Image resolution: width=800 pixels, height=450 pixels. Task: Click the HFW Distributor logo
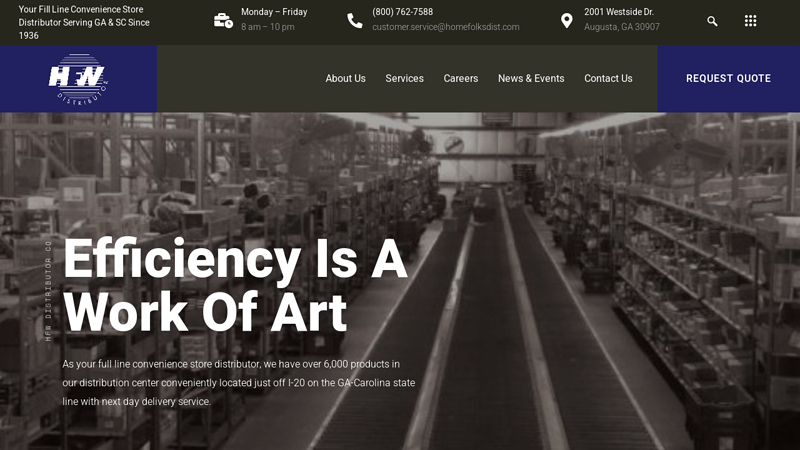point(78,79)
